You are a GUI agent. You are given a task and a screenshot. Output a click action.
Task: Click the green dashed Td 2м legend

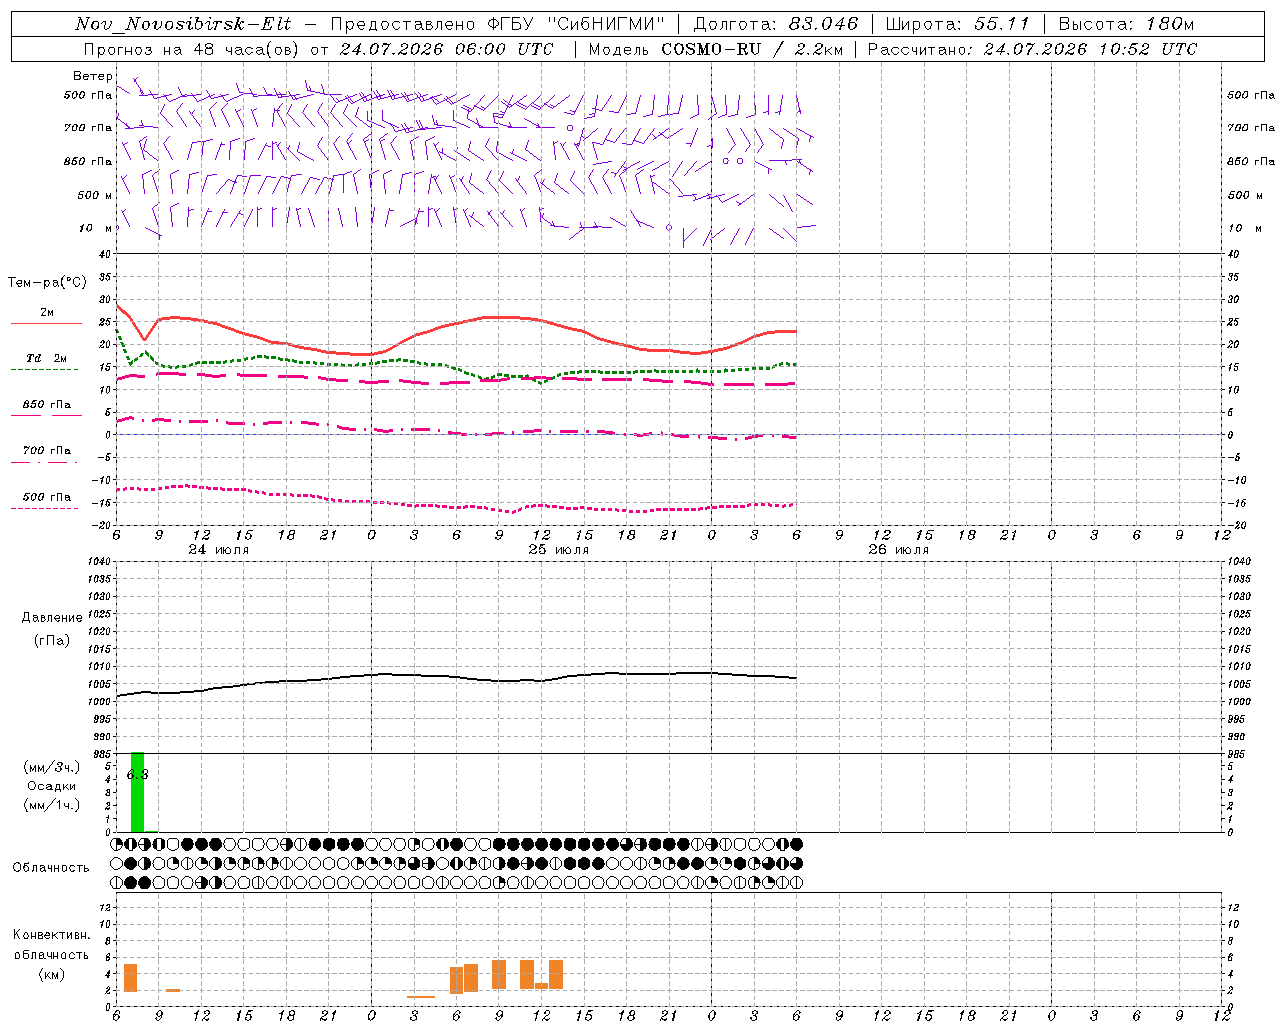click(x=44, y=369)
